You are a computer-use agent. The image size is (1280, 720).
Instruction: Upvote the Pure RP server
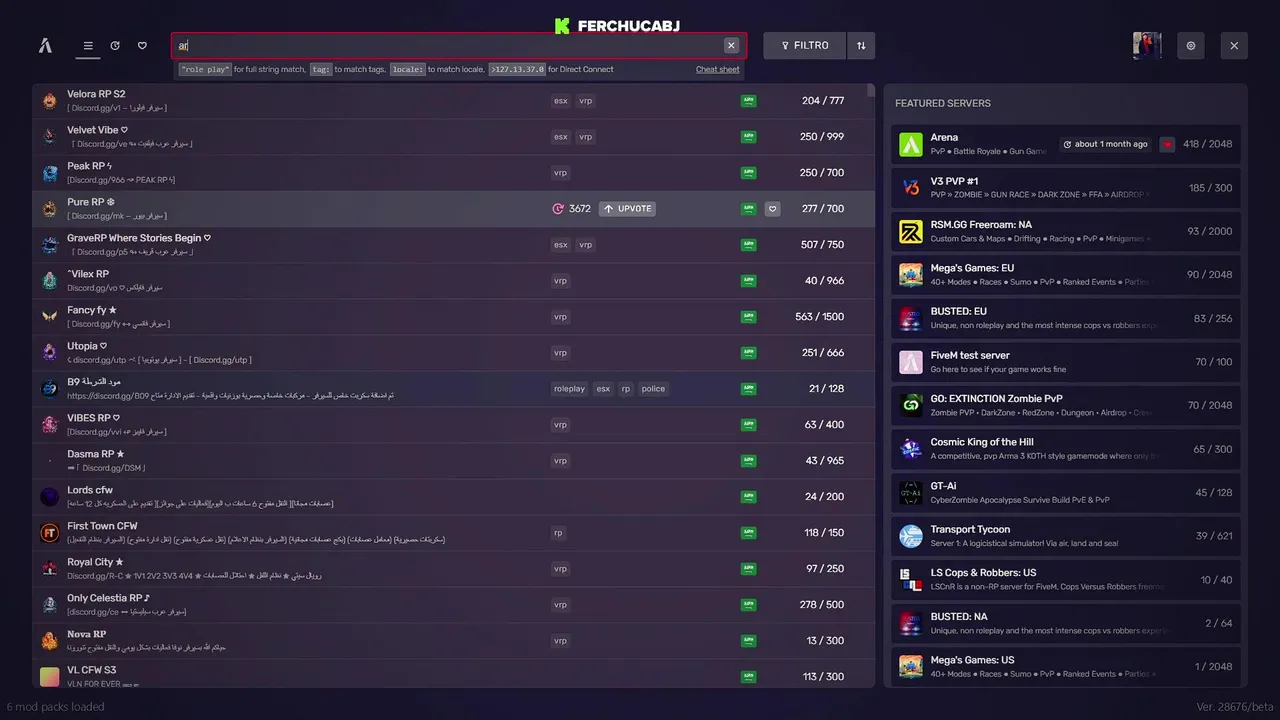(627, 209)
